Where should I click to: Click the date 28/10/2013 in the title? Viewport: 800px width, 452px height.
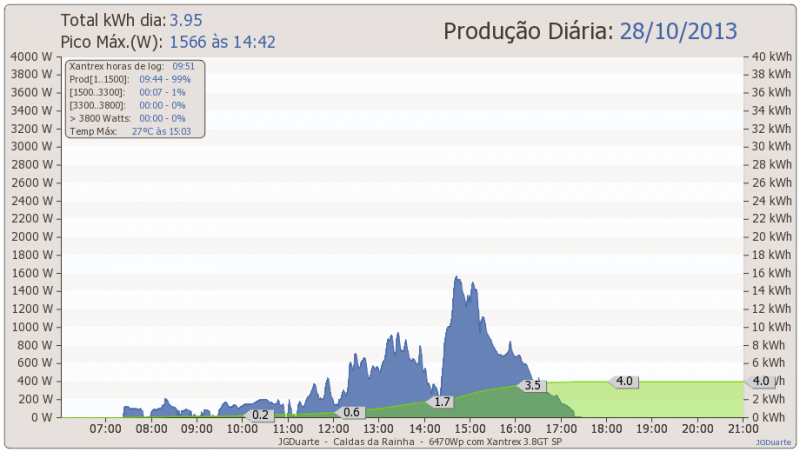point(678,31)
